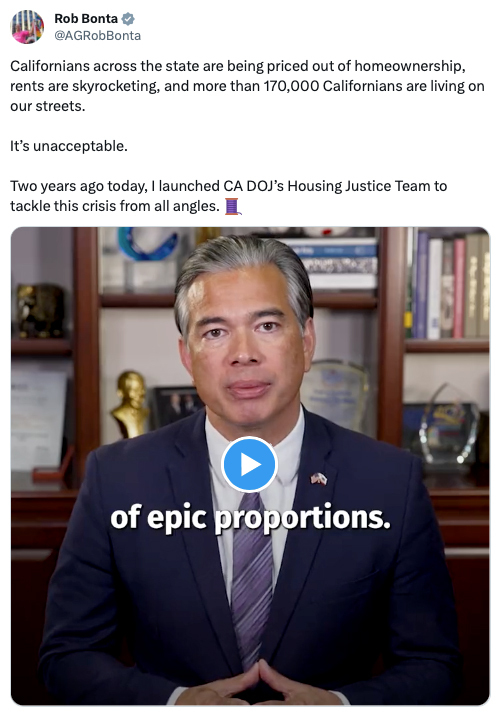This screenshot has height=715, width=501.
Task: Click the flag lapel pin on the jacket
Action: 319,479
